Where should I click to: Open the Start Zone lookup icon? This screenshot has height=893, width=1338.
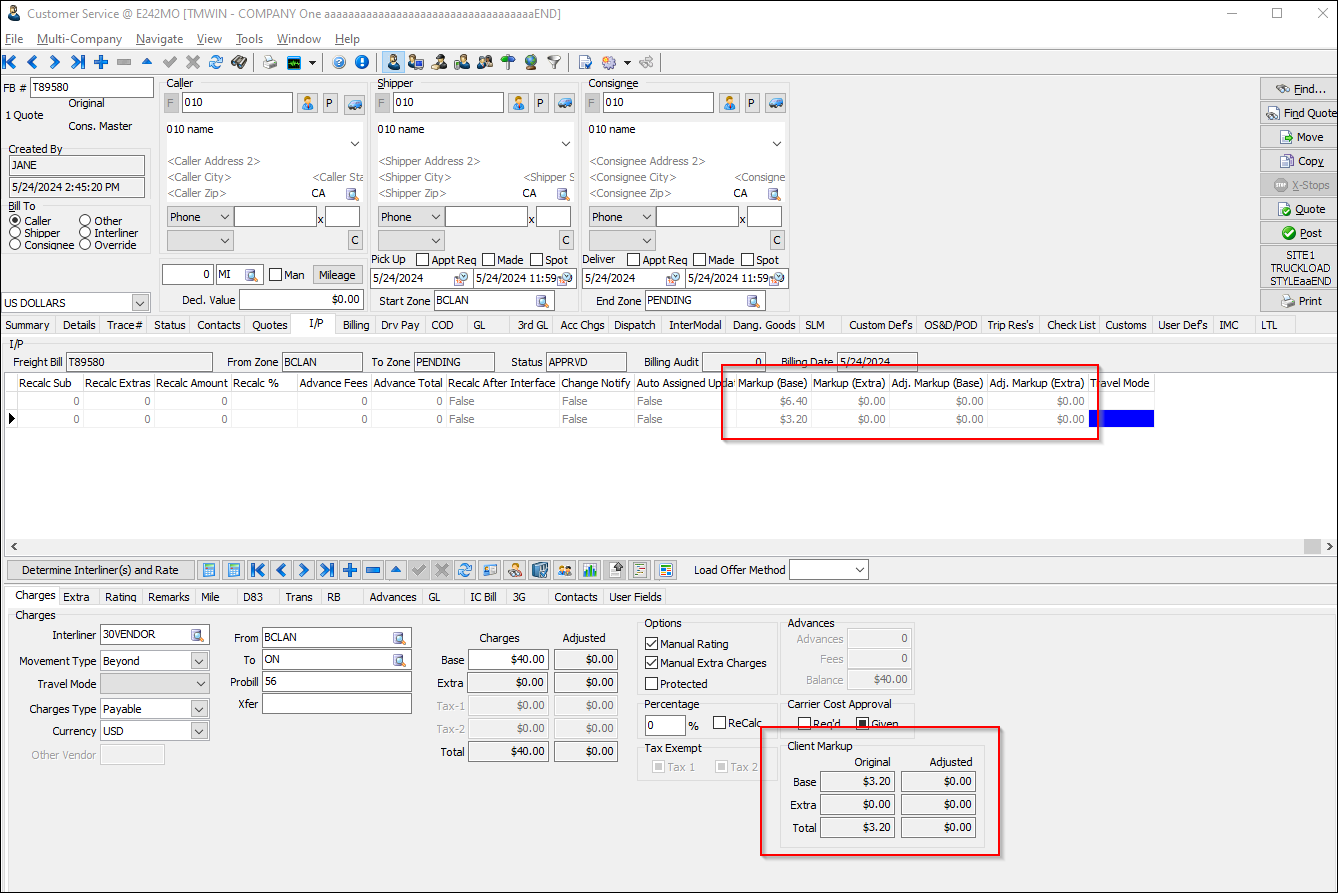coord(542,300)
